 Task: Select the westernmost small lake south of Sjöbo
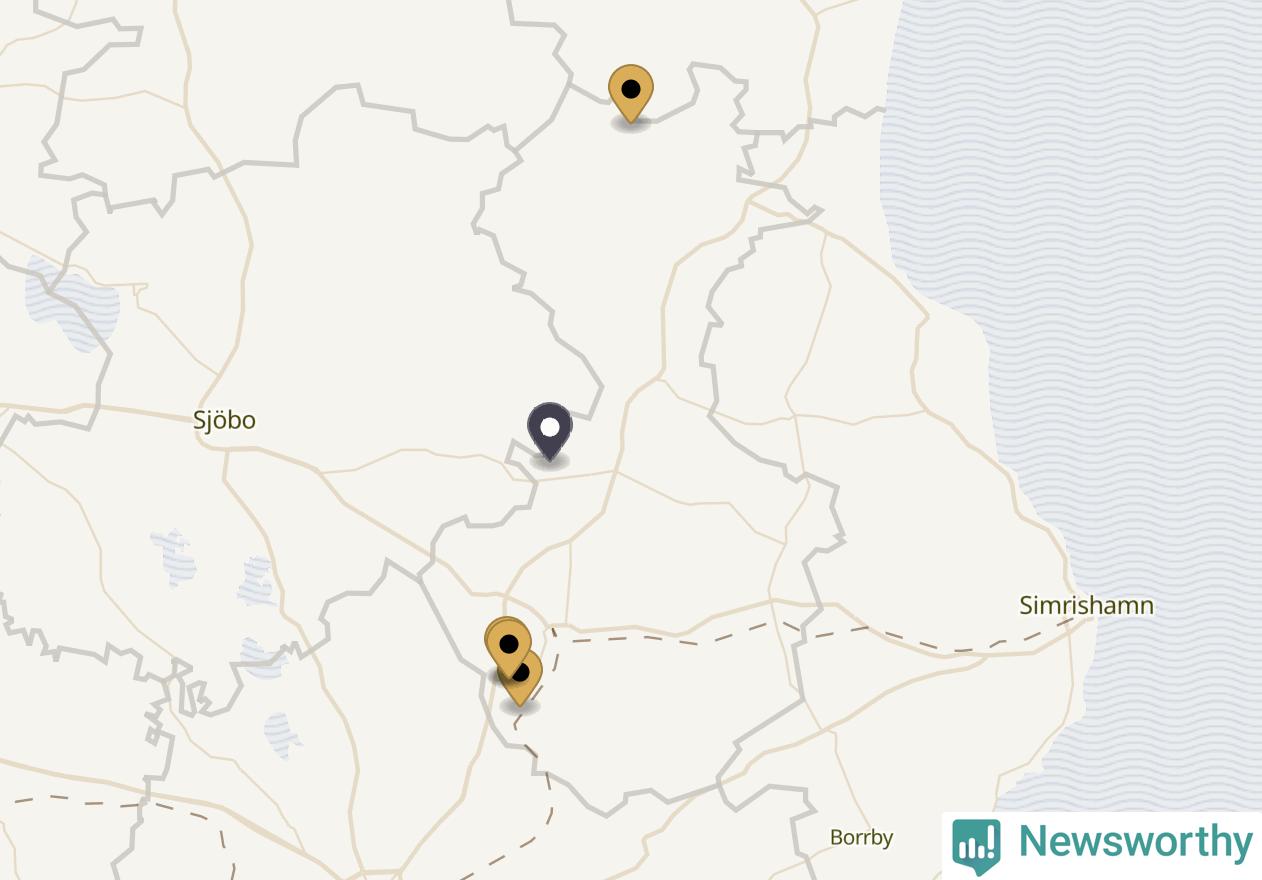coord(174,558)
